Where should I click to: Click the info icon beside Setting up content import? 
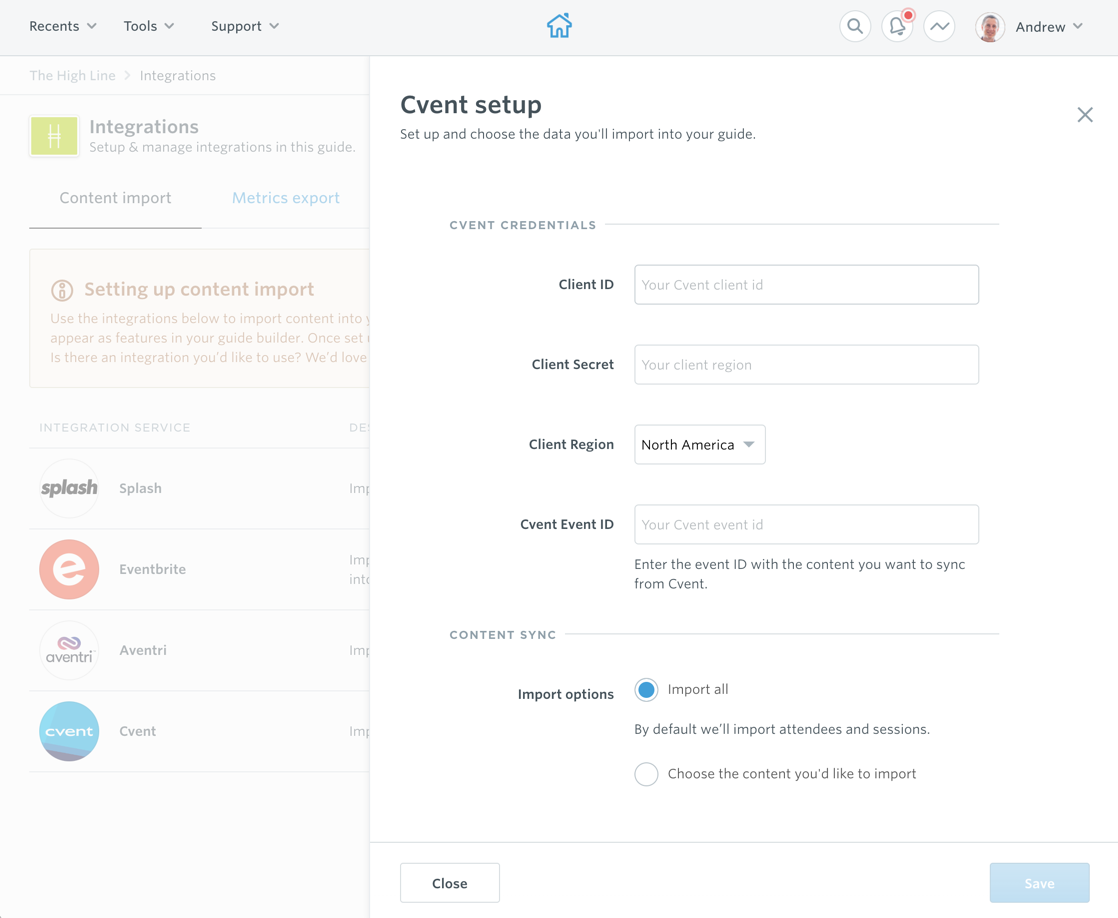point(62,290)
